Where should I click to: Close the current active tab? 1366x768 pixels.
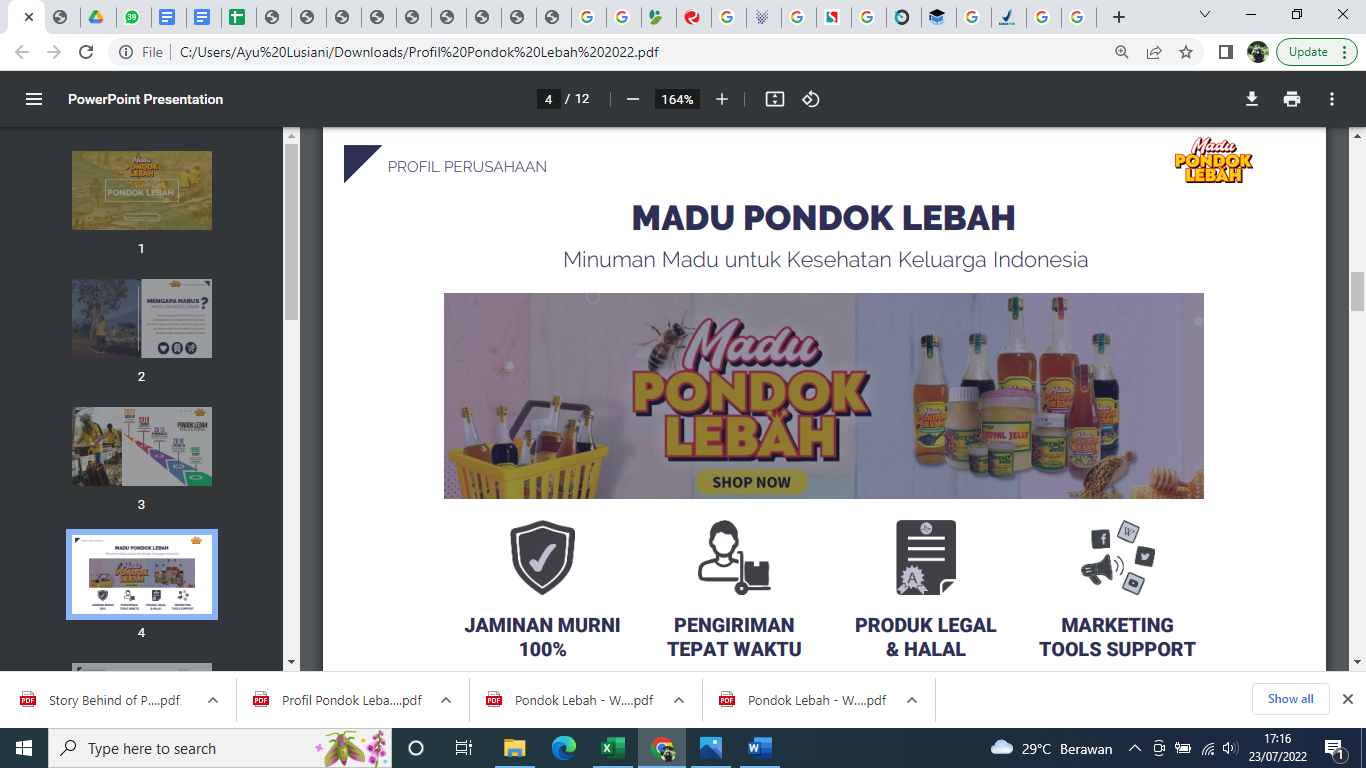point(28,17)
